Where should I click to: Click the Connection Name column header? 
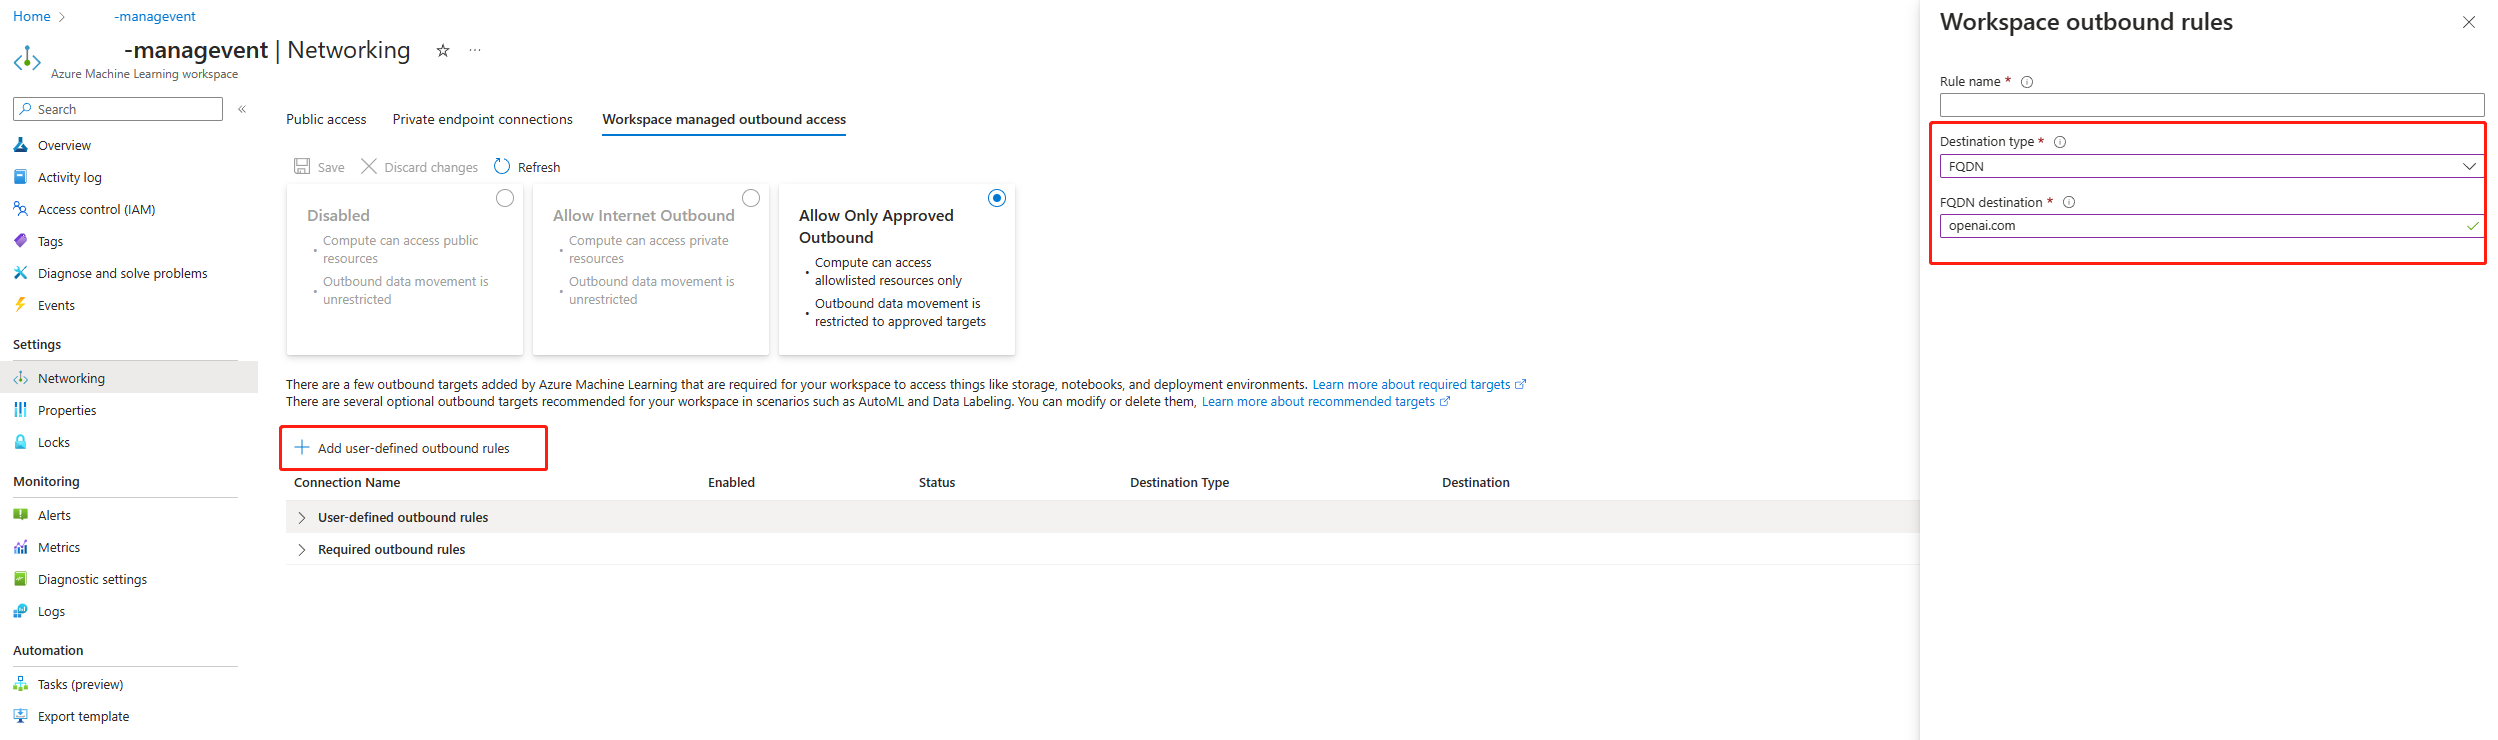tap(347, 482)
